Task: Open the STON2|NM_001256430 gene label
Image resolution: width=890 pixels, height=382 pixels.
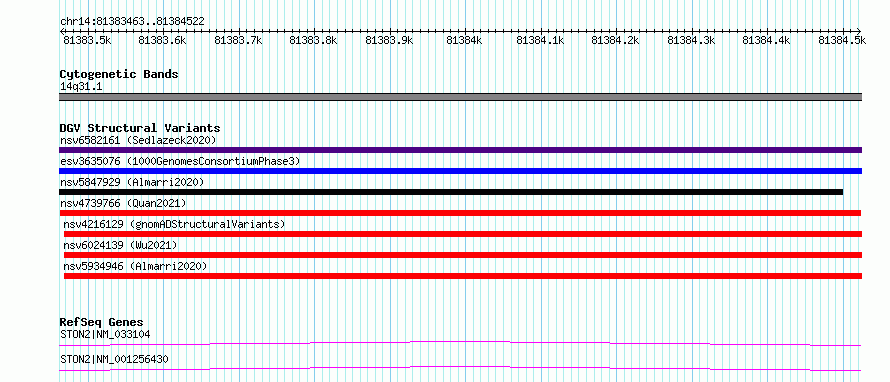Action: pos(114,359)
